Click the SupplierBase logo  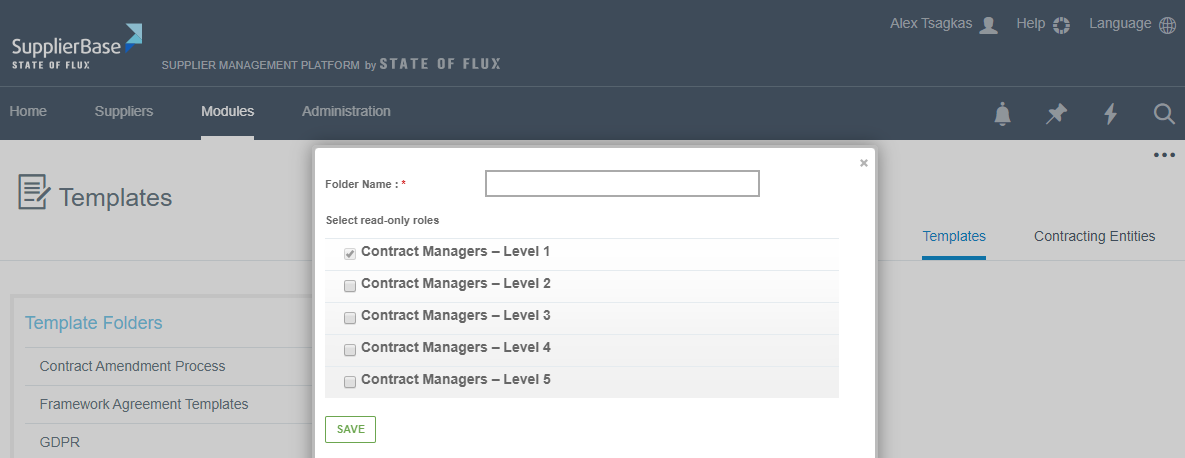[76, 47]
